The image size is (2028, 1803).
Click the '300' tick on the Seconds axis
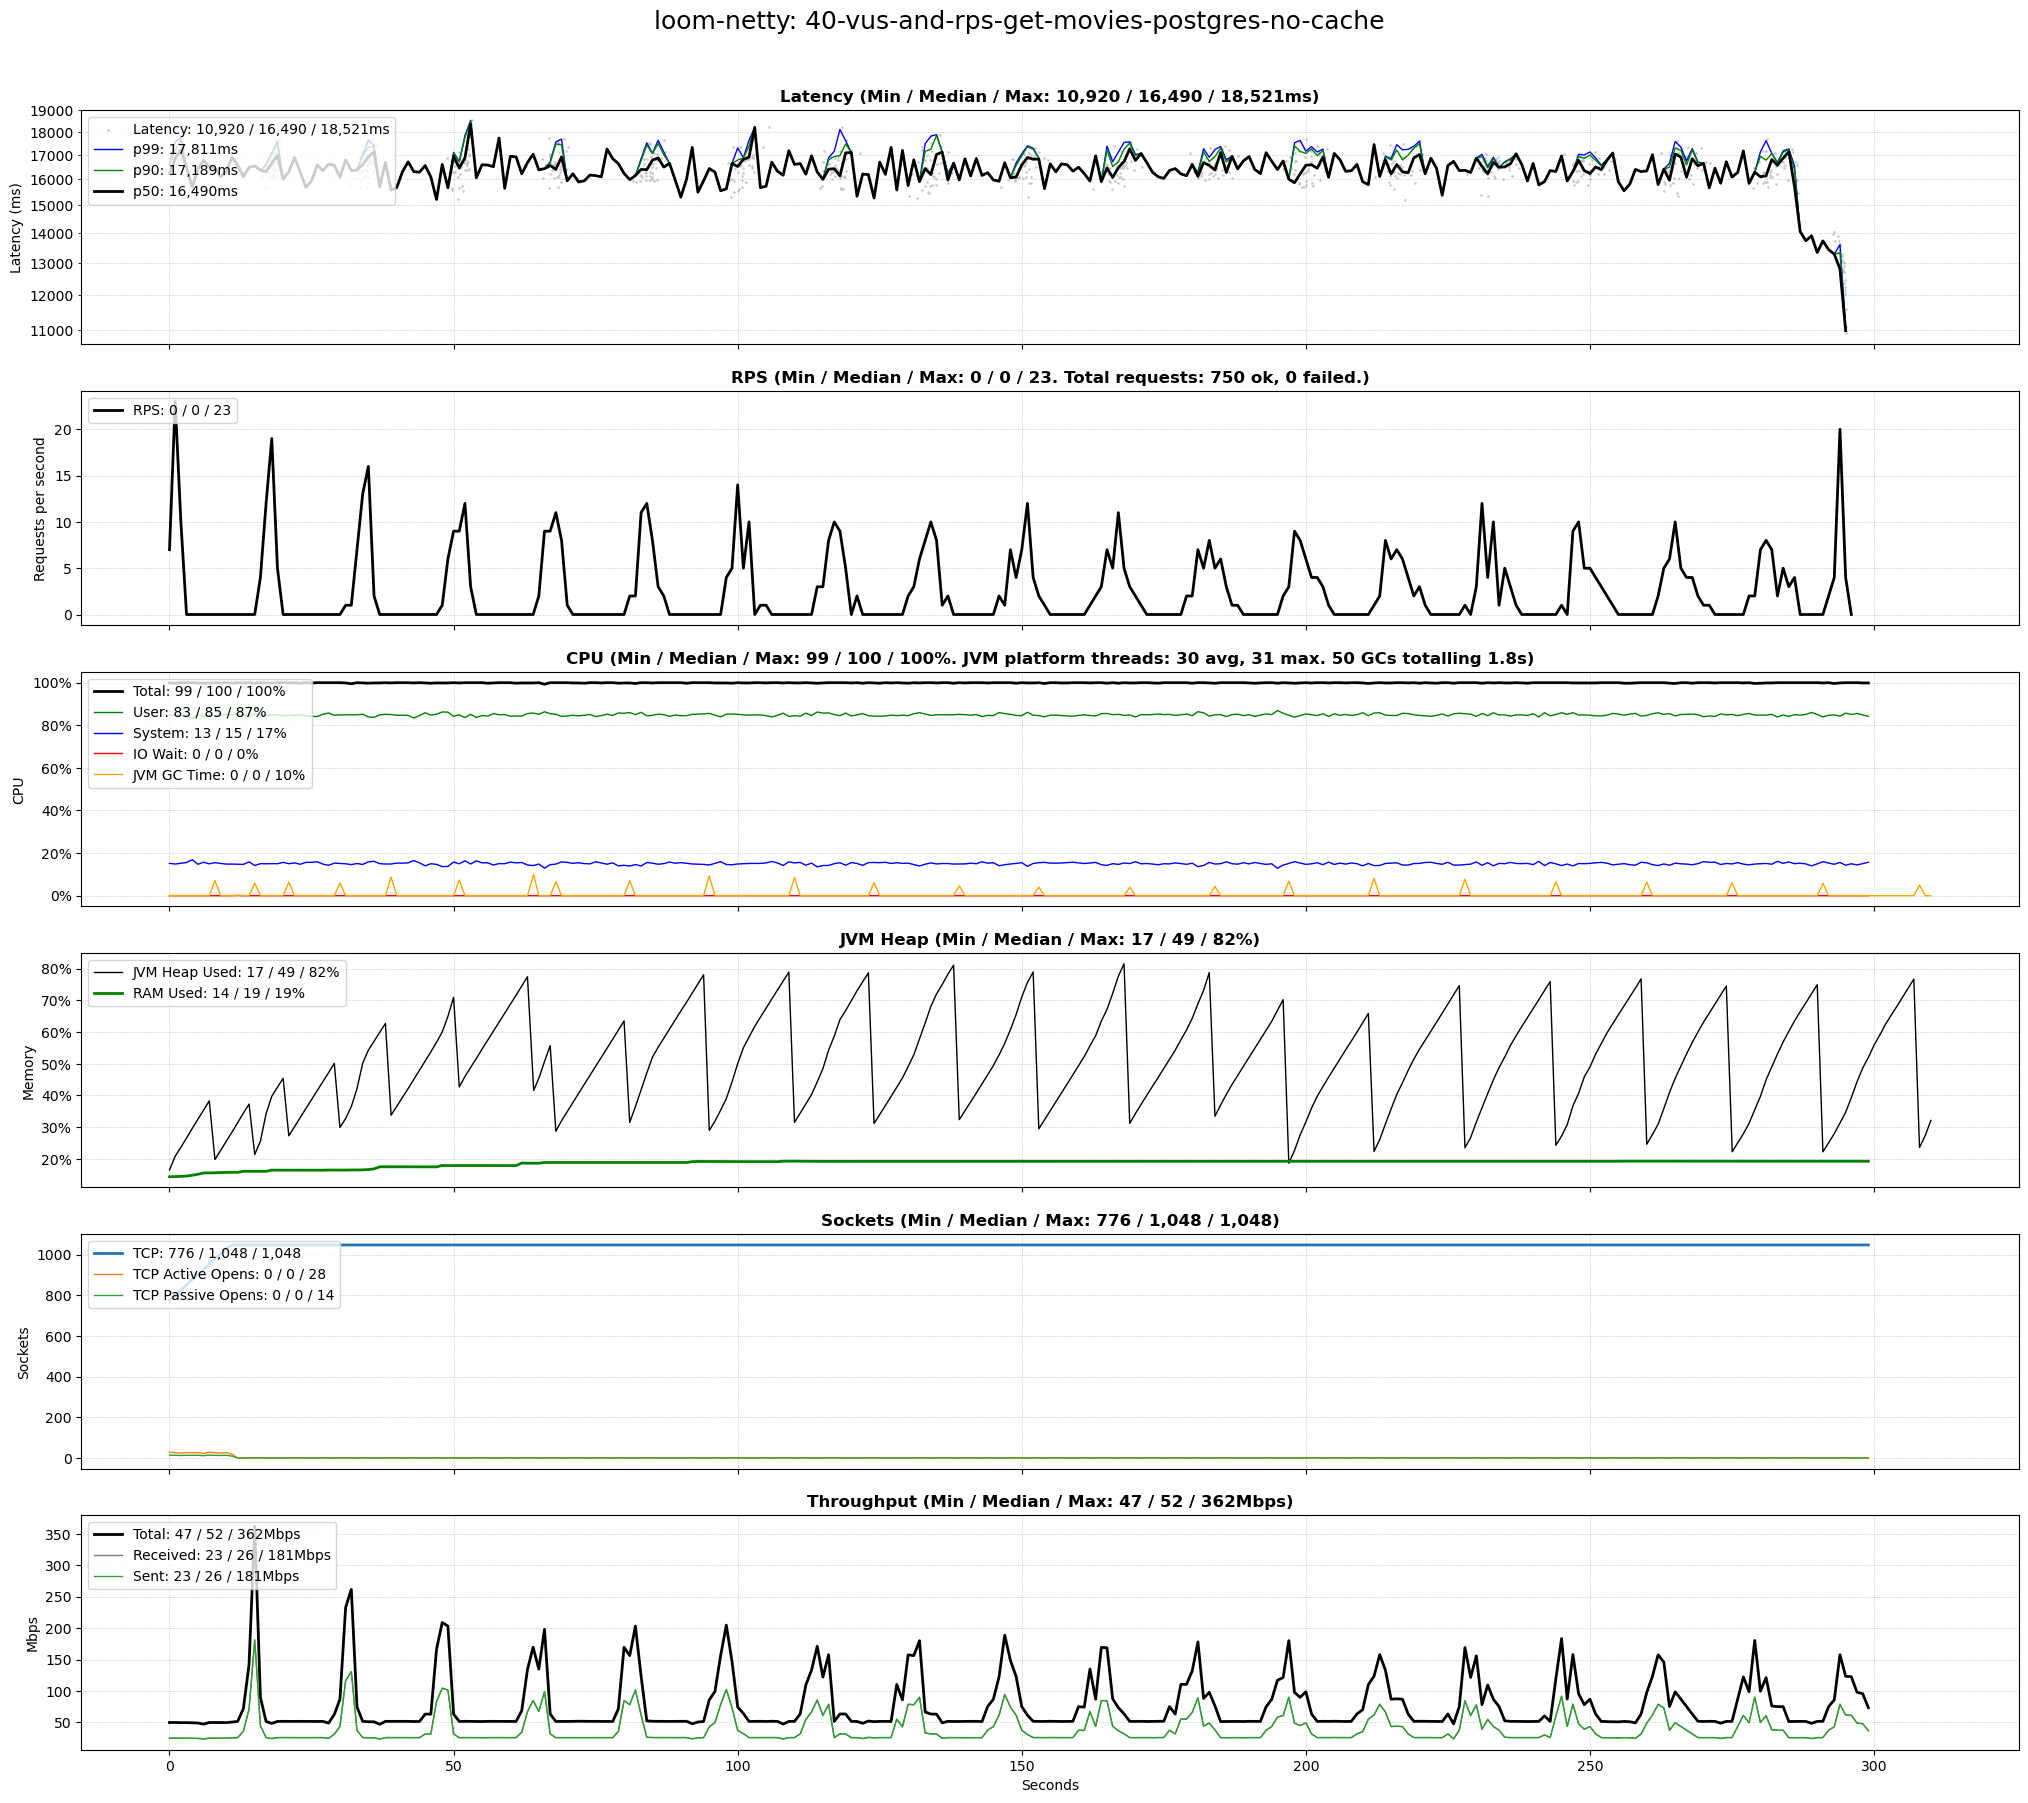point(1874,1766)
